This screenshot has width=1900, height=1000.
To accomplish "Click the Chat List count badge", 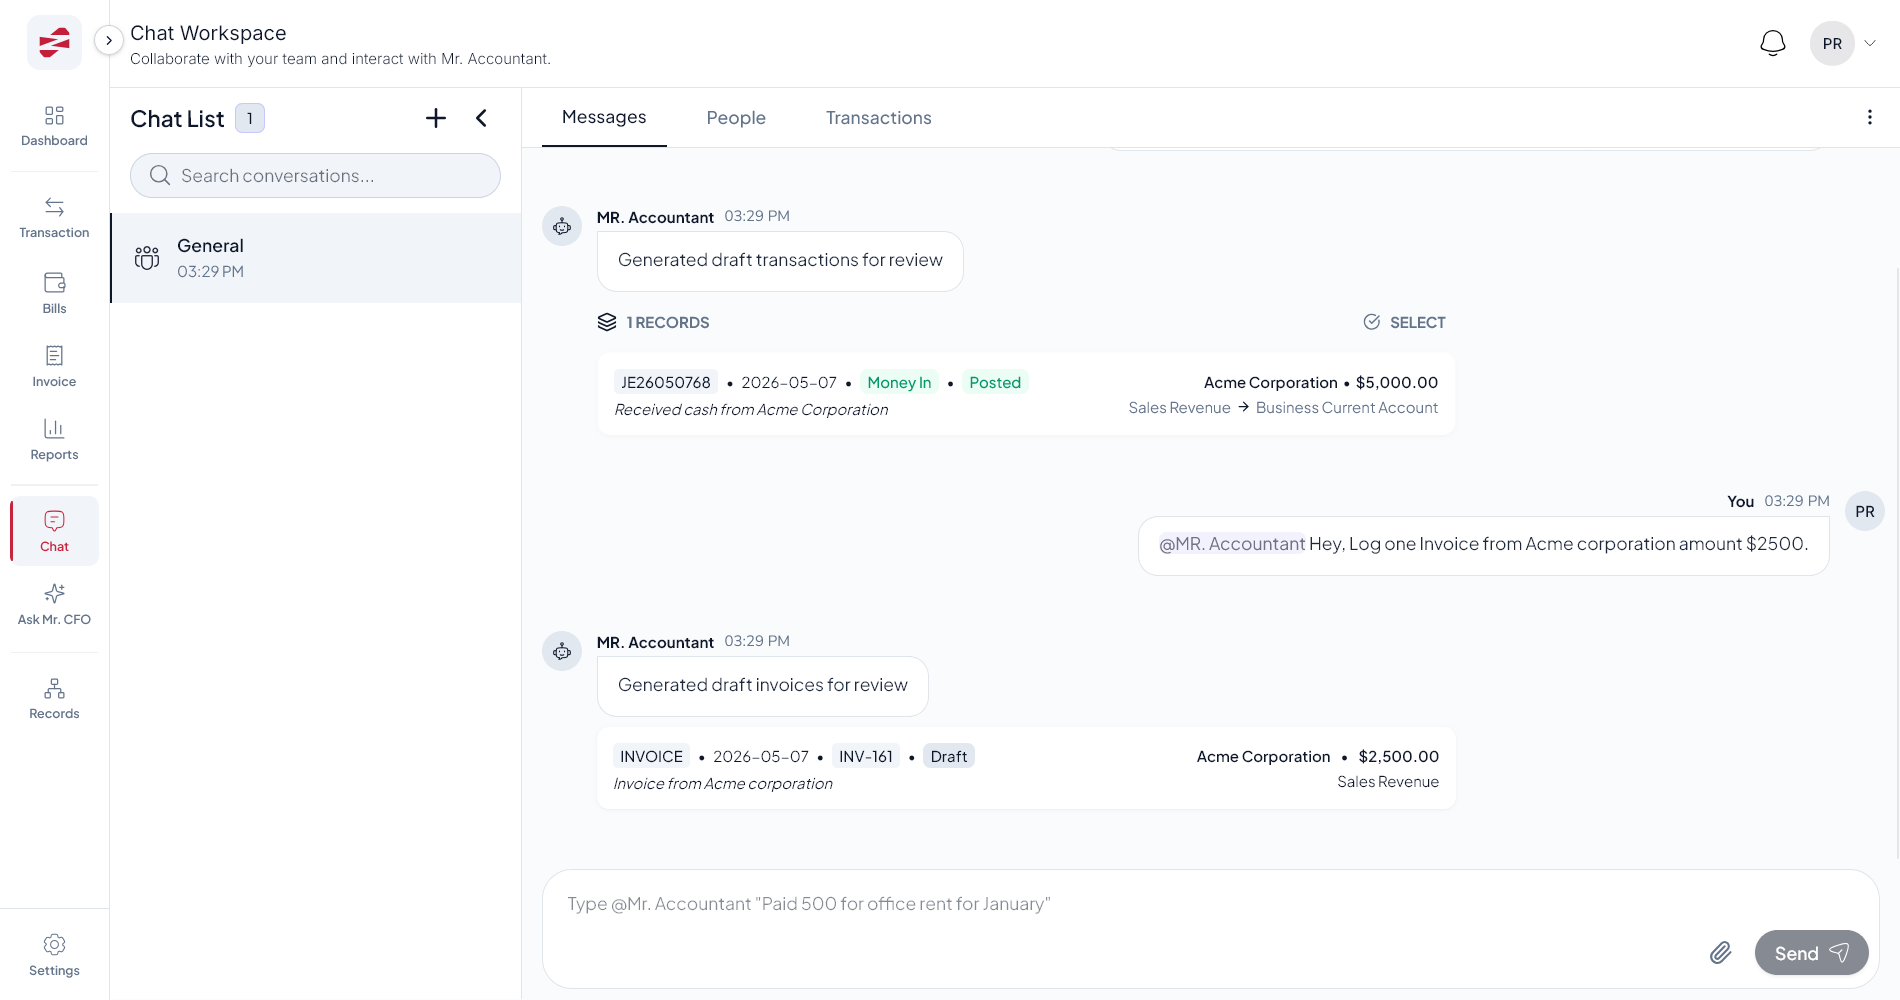I will [x=250, y=118].
